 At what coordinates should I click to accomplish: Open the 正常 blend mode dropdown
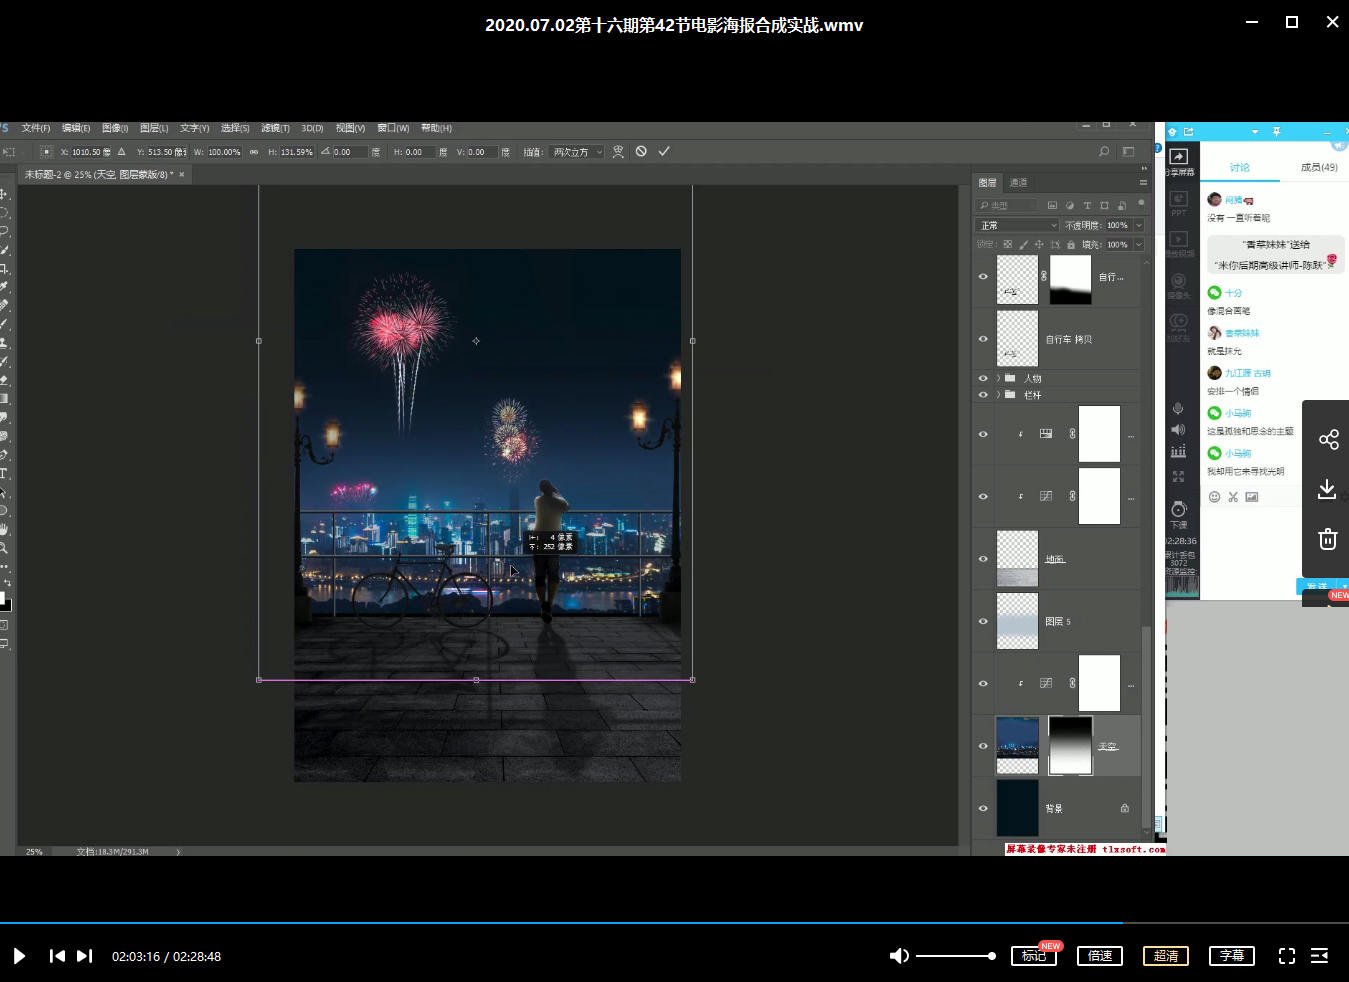tap(1016, 225)
